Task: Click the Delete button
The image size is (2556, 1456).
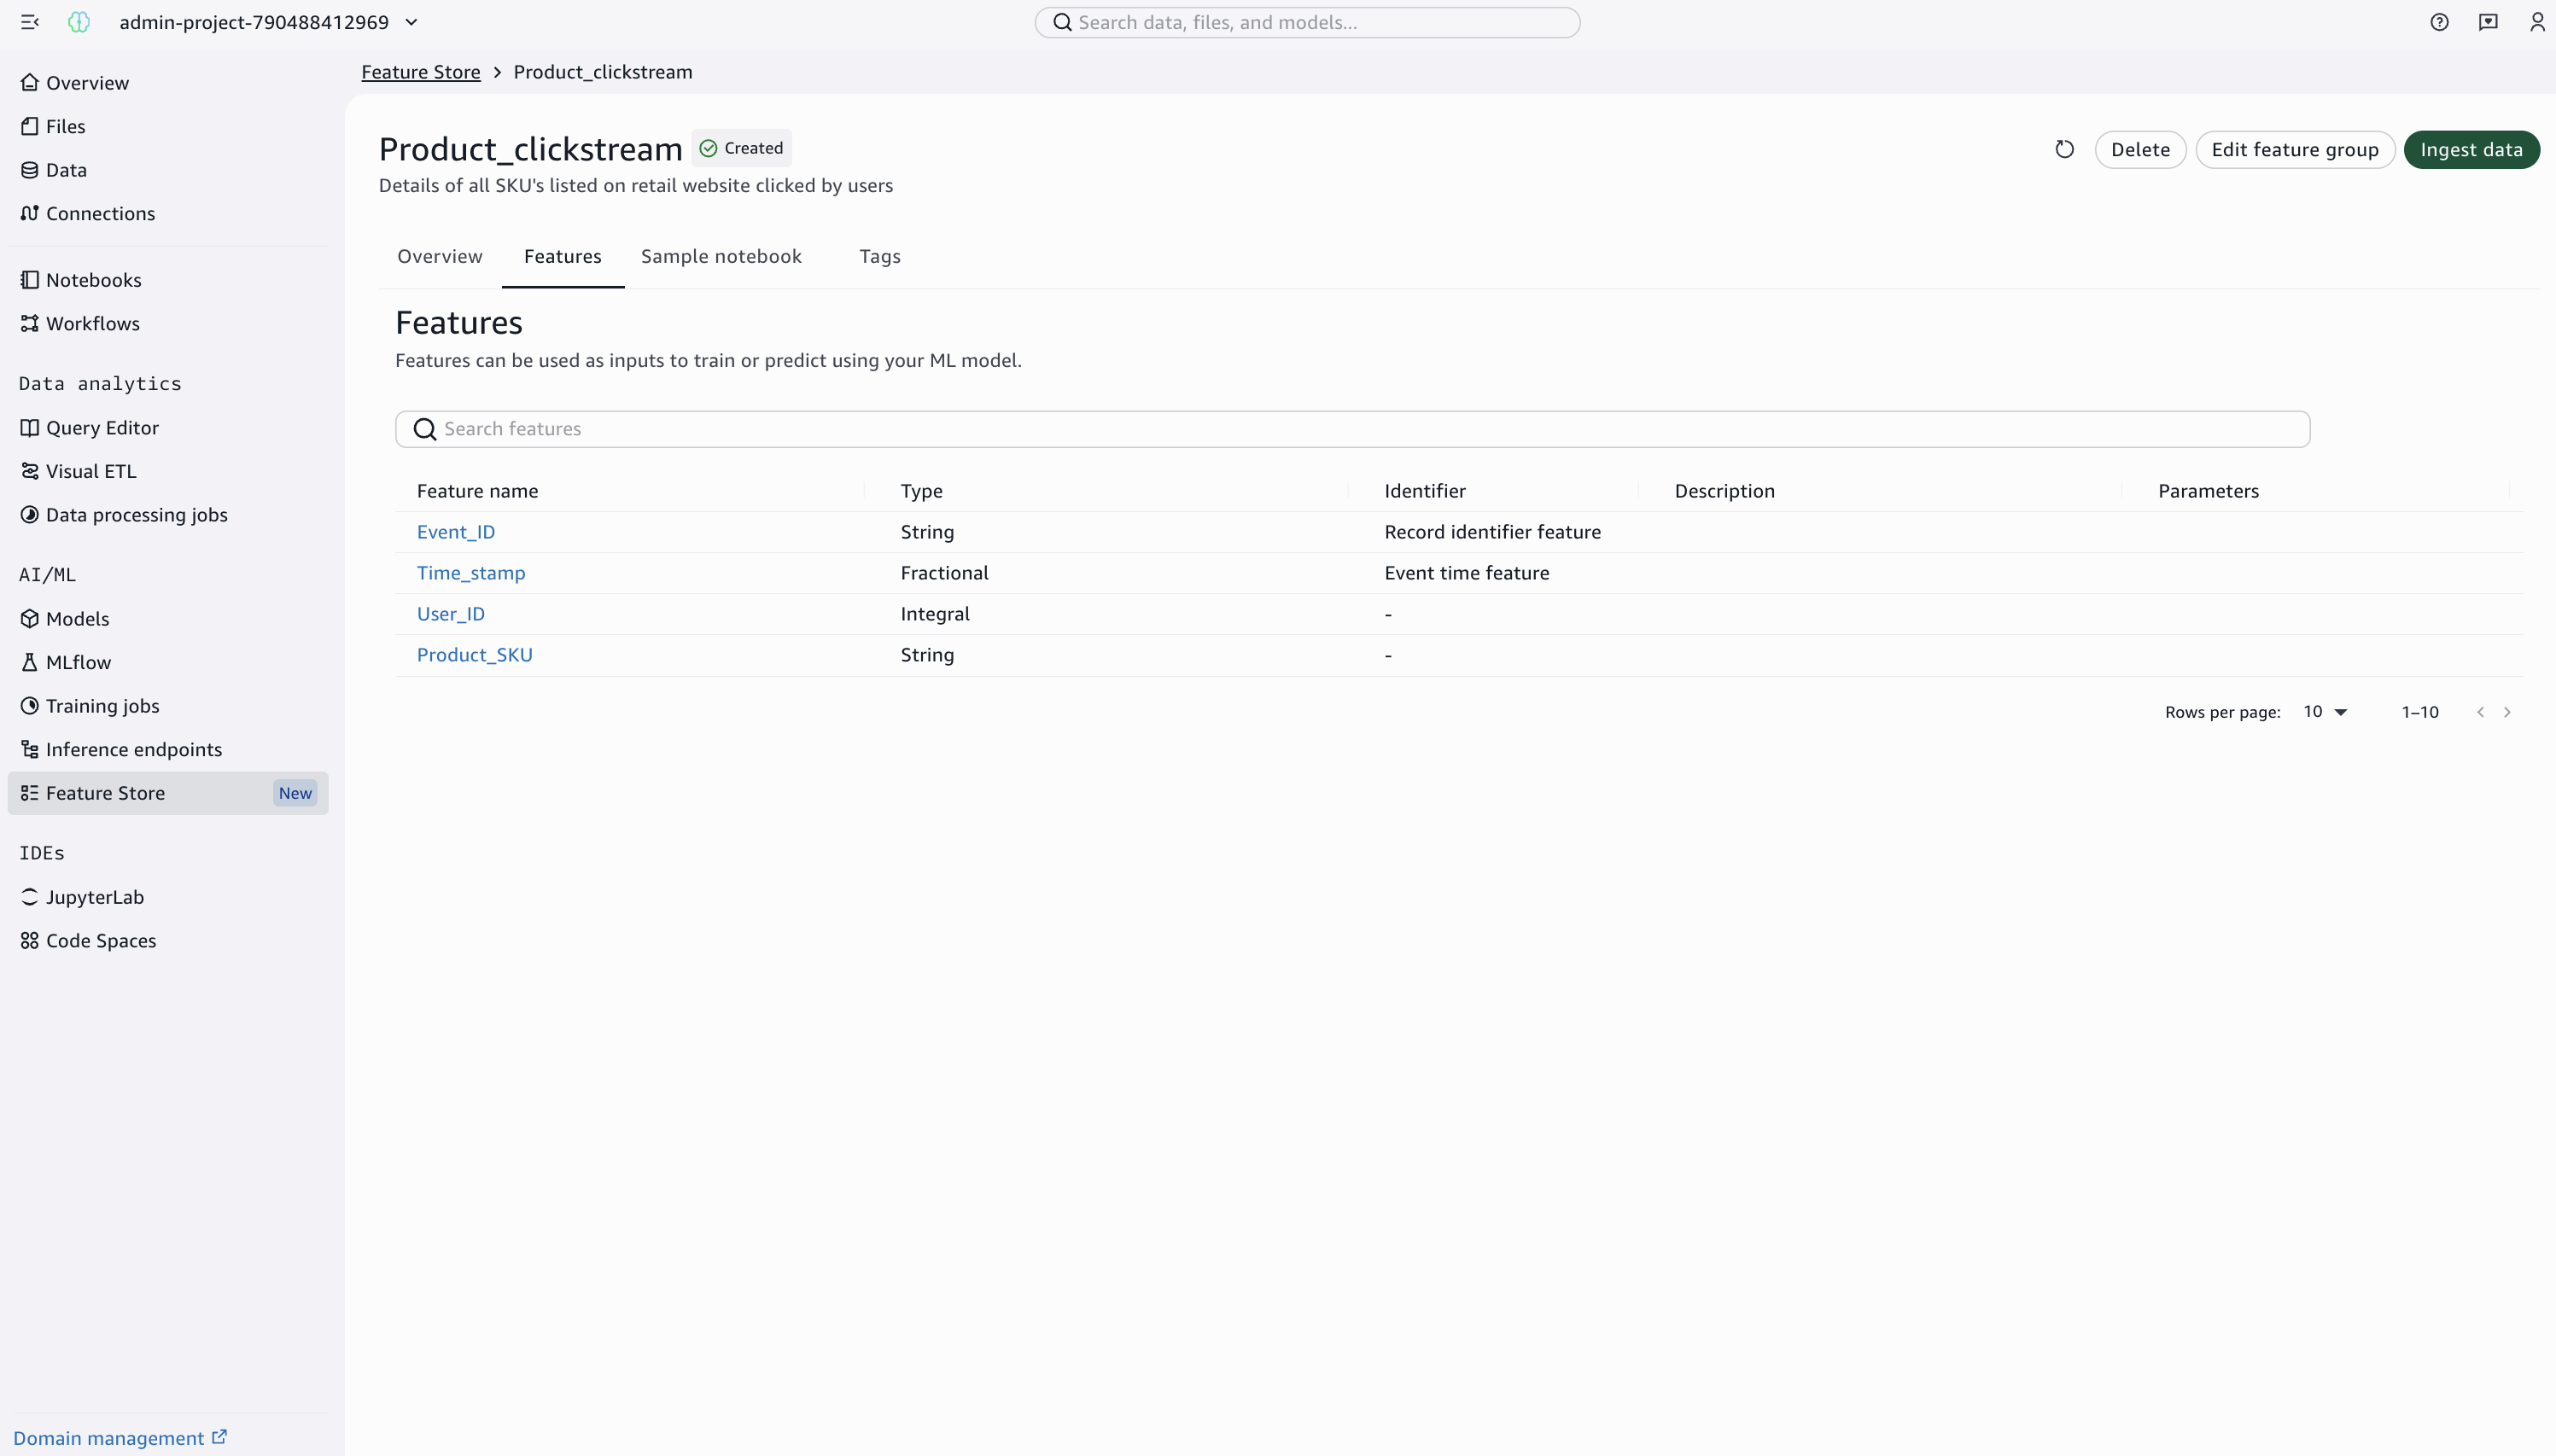Action: (x=2140, y=150)
